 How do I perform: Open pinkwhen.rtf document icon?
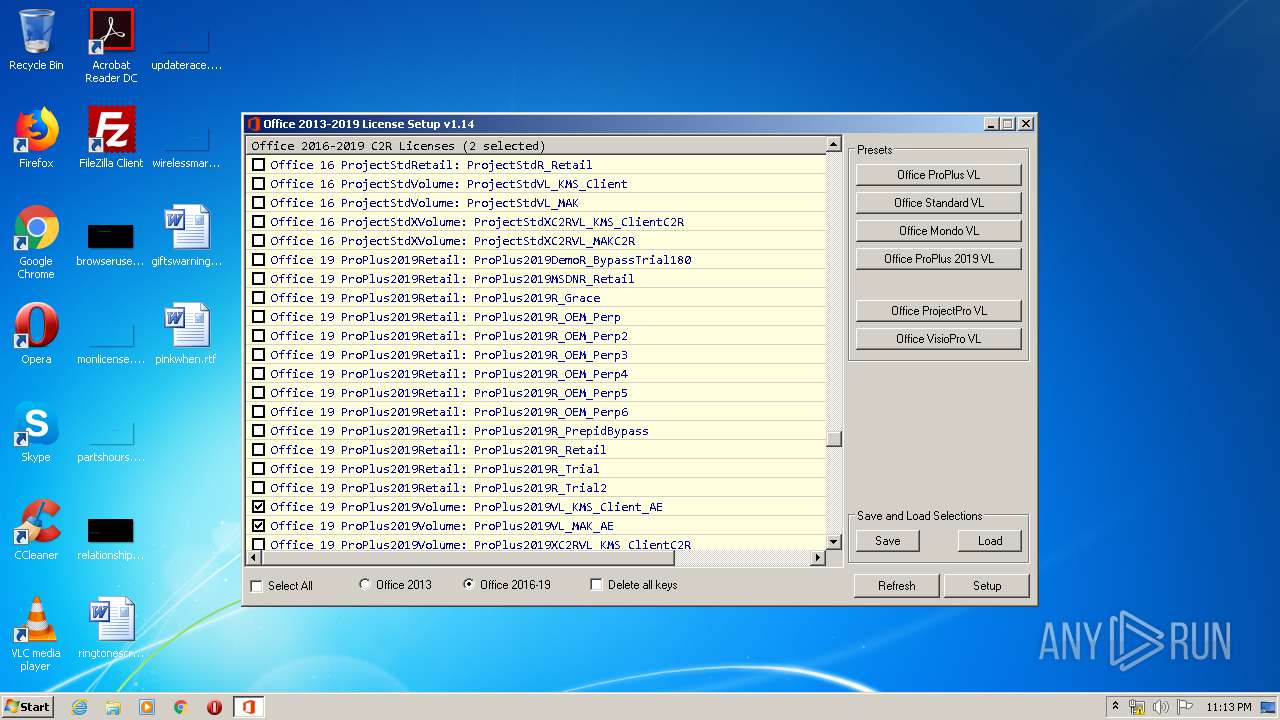pos(186,334)
